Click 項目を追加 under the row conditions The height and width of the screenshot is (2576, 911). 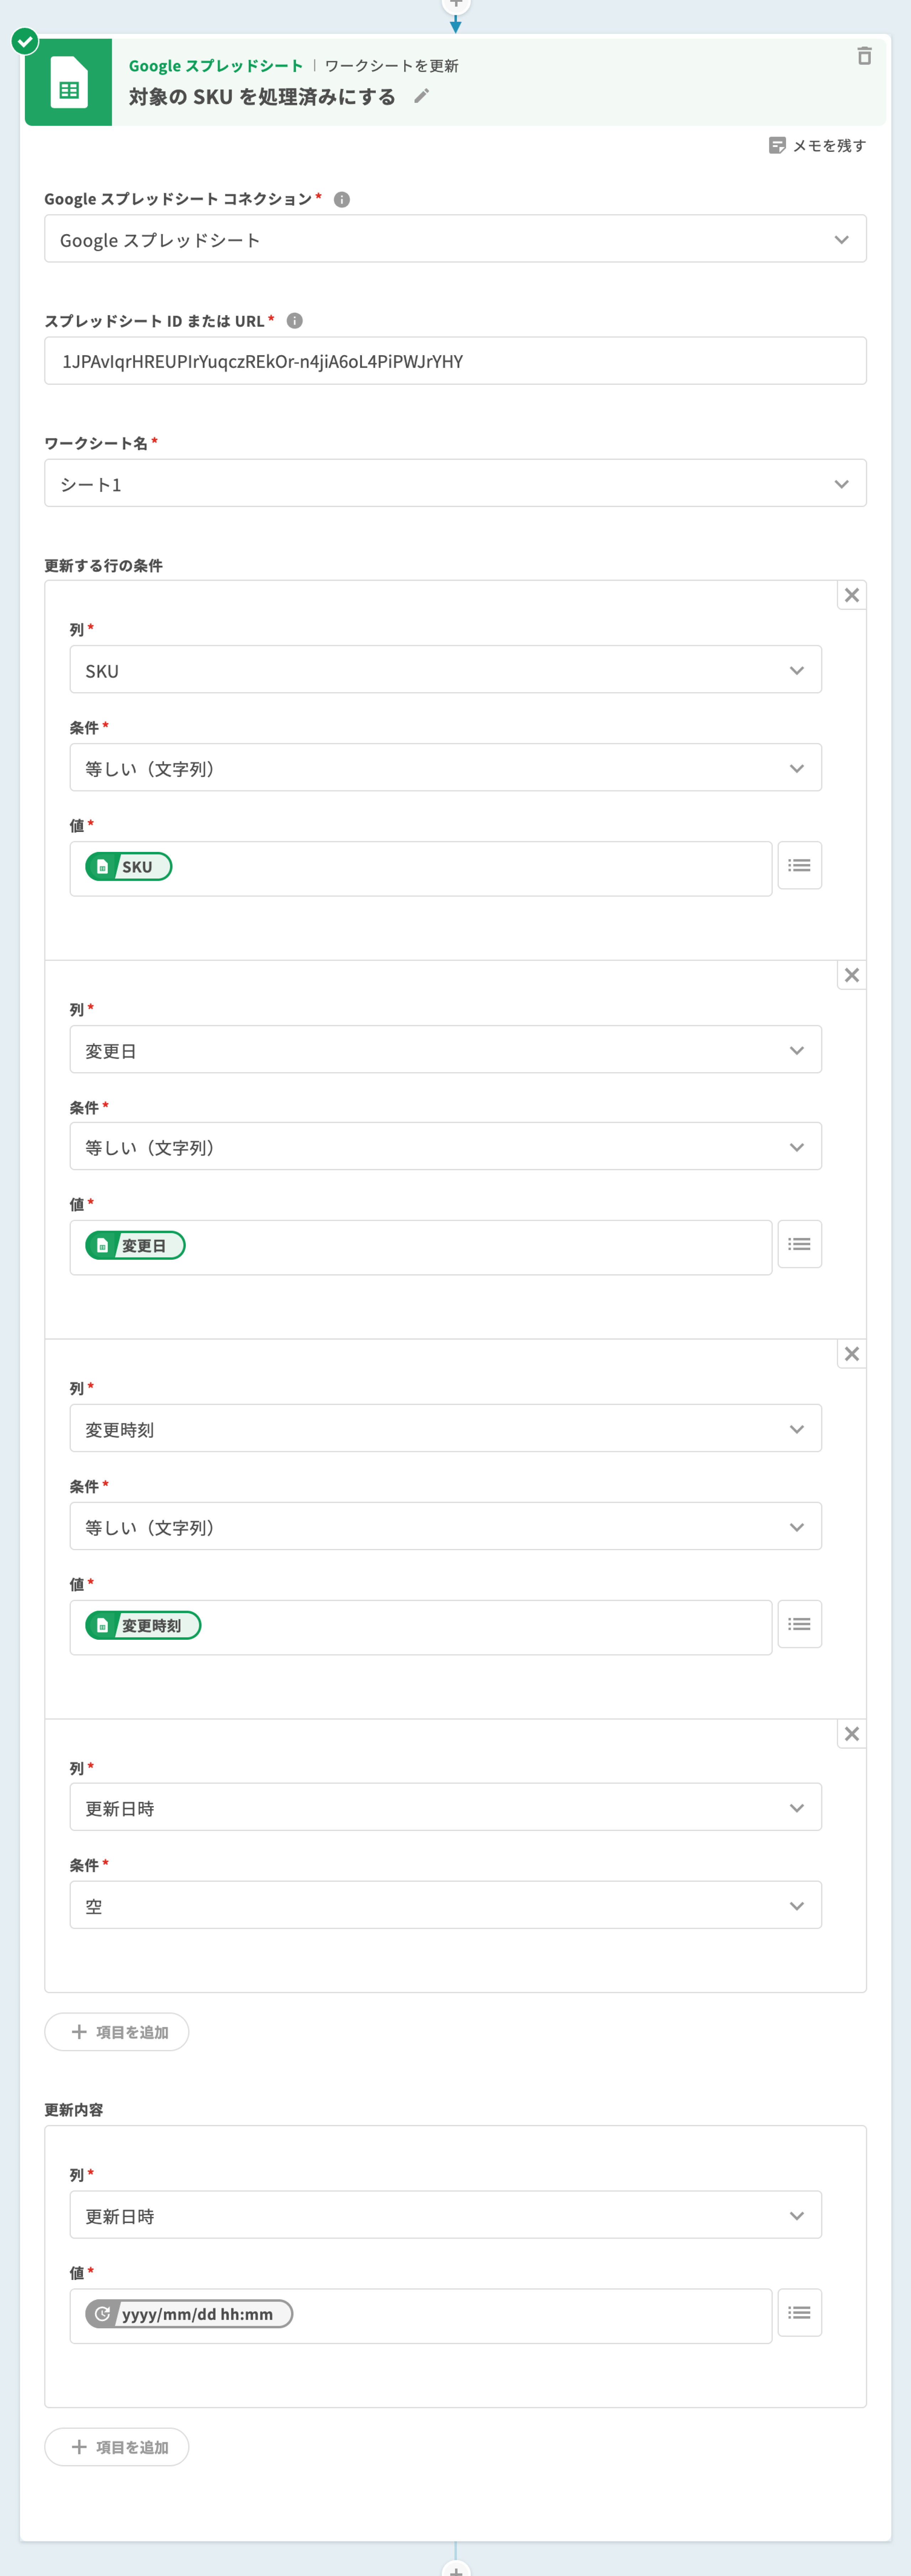[117, 2032]
